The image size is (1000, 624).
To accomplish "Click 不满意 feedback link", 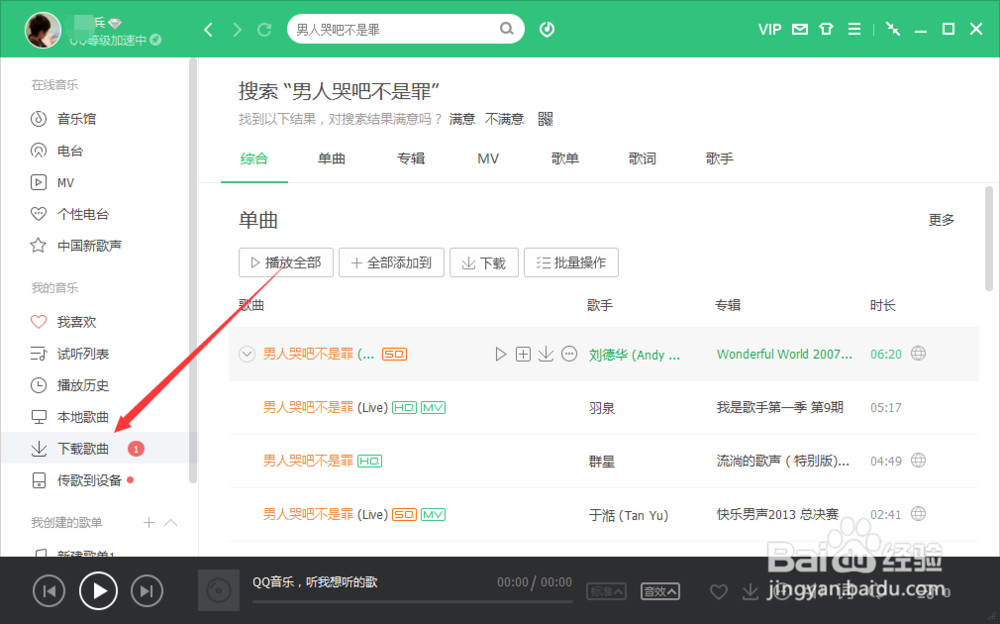I will 504,119.
